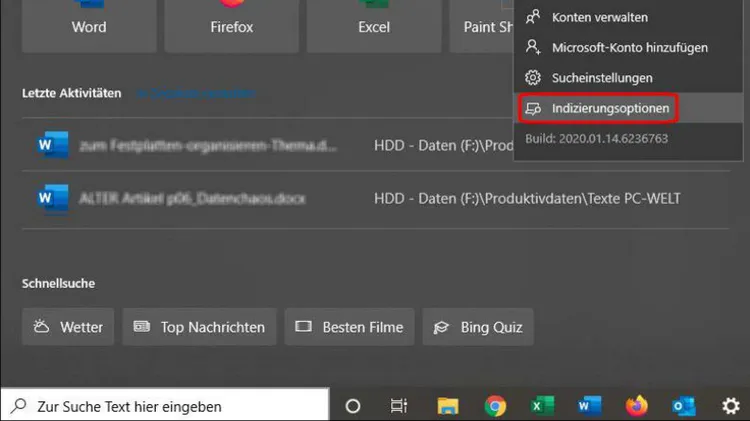Open Konten verwalten entry
Image resolution: width=750 pixels, height=421 pixels.
click(628, 17)
